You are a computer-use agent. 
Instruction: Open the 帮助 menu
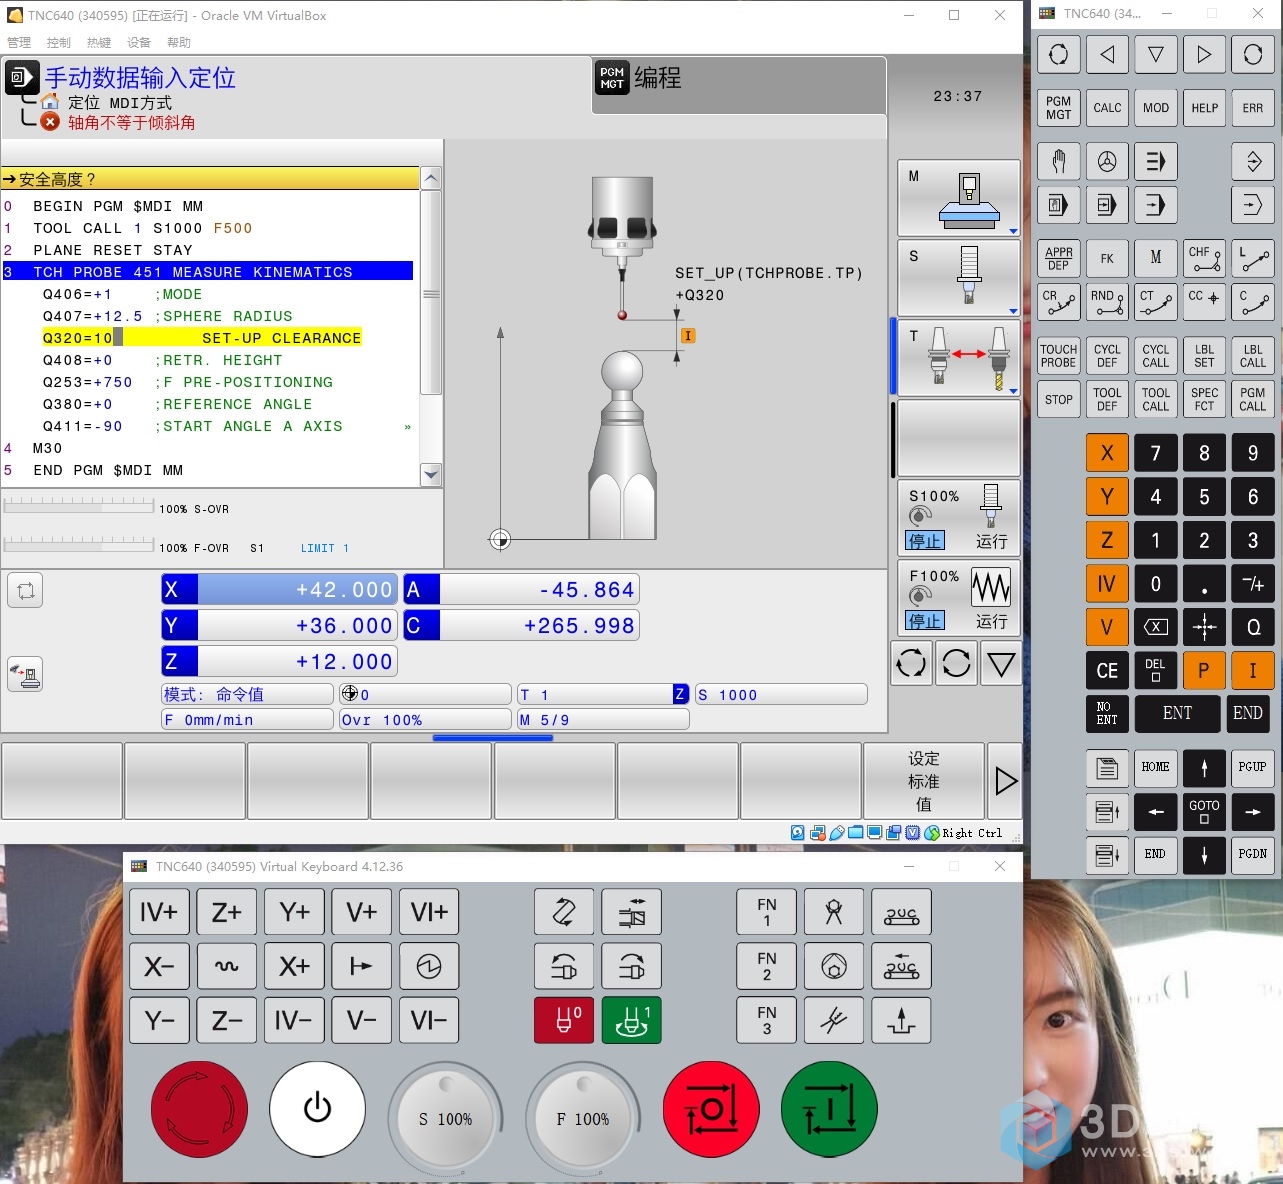[179, 43]
